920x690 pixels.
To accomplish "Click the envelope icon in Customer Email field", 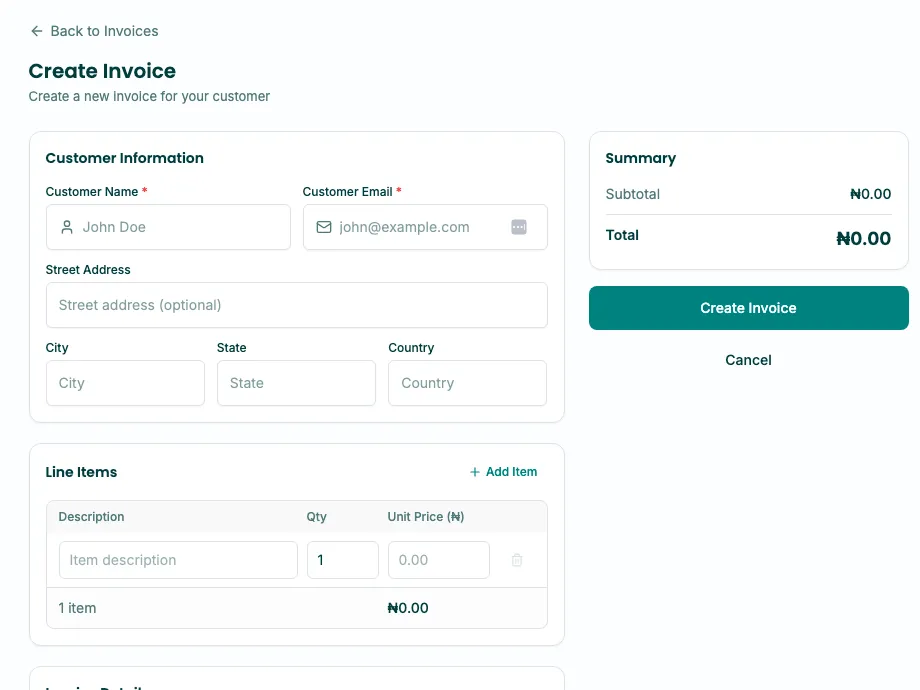I will tap(324, 227).
